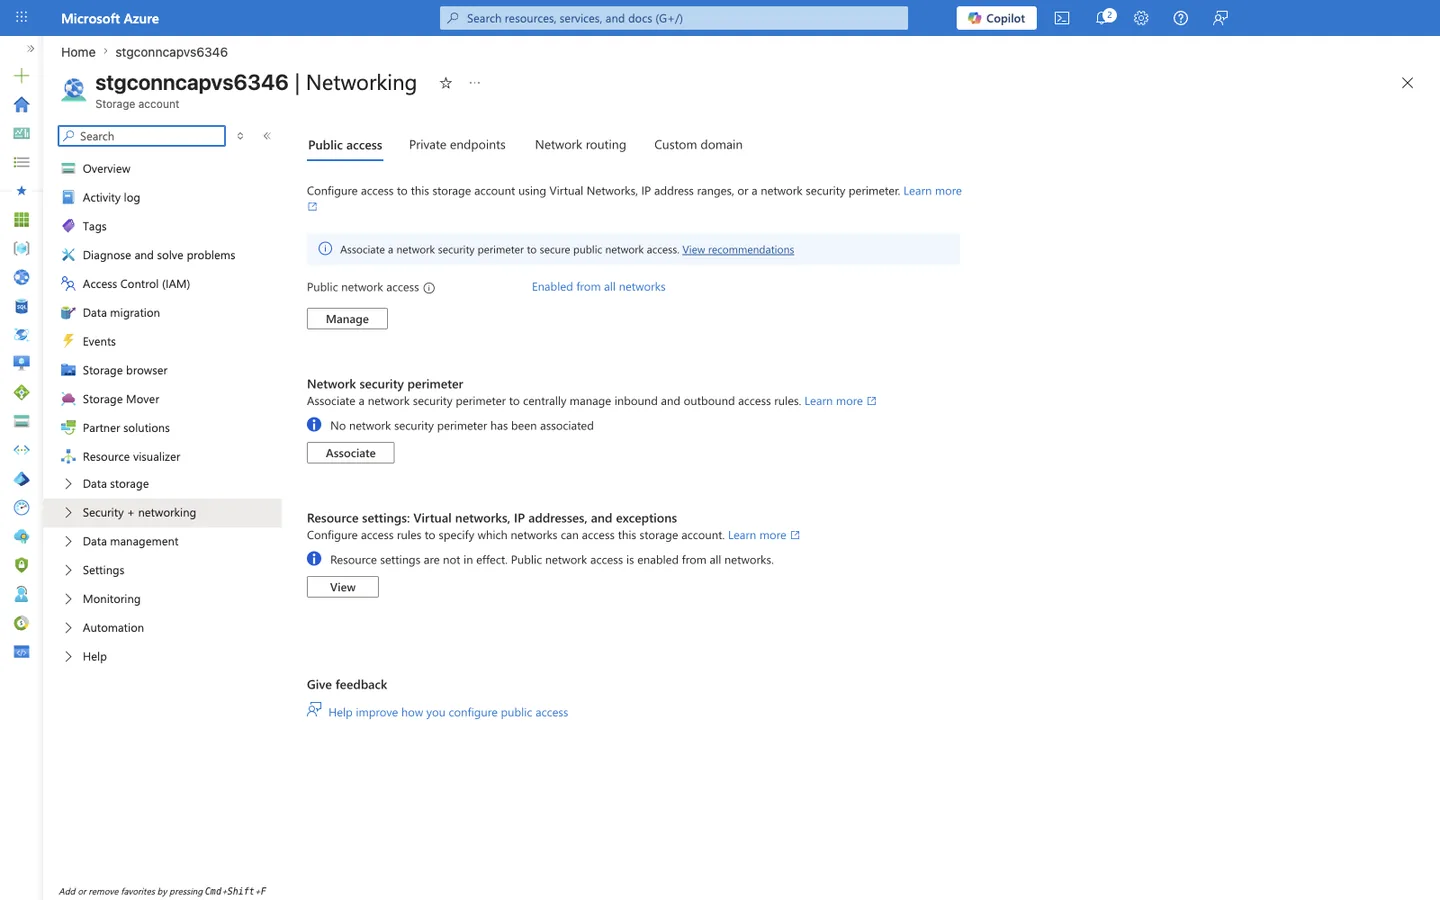Click the Enabled from all networks link
1440x900 pixels.
point(598,287)
